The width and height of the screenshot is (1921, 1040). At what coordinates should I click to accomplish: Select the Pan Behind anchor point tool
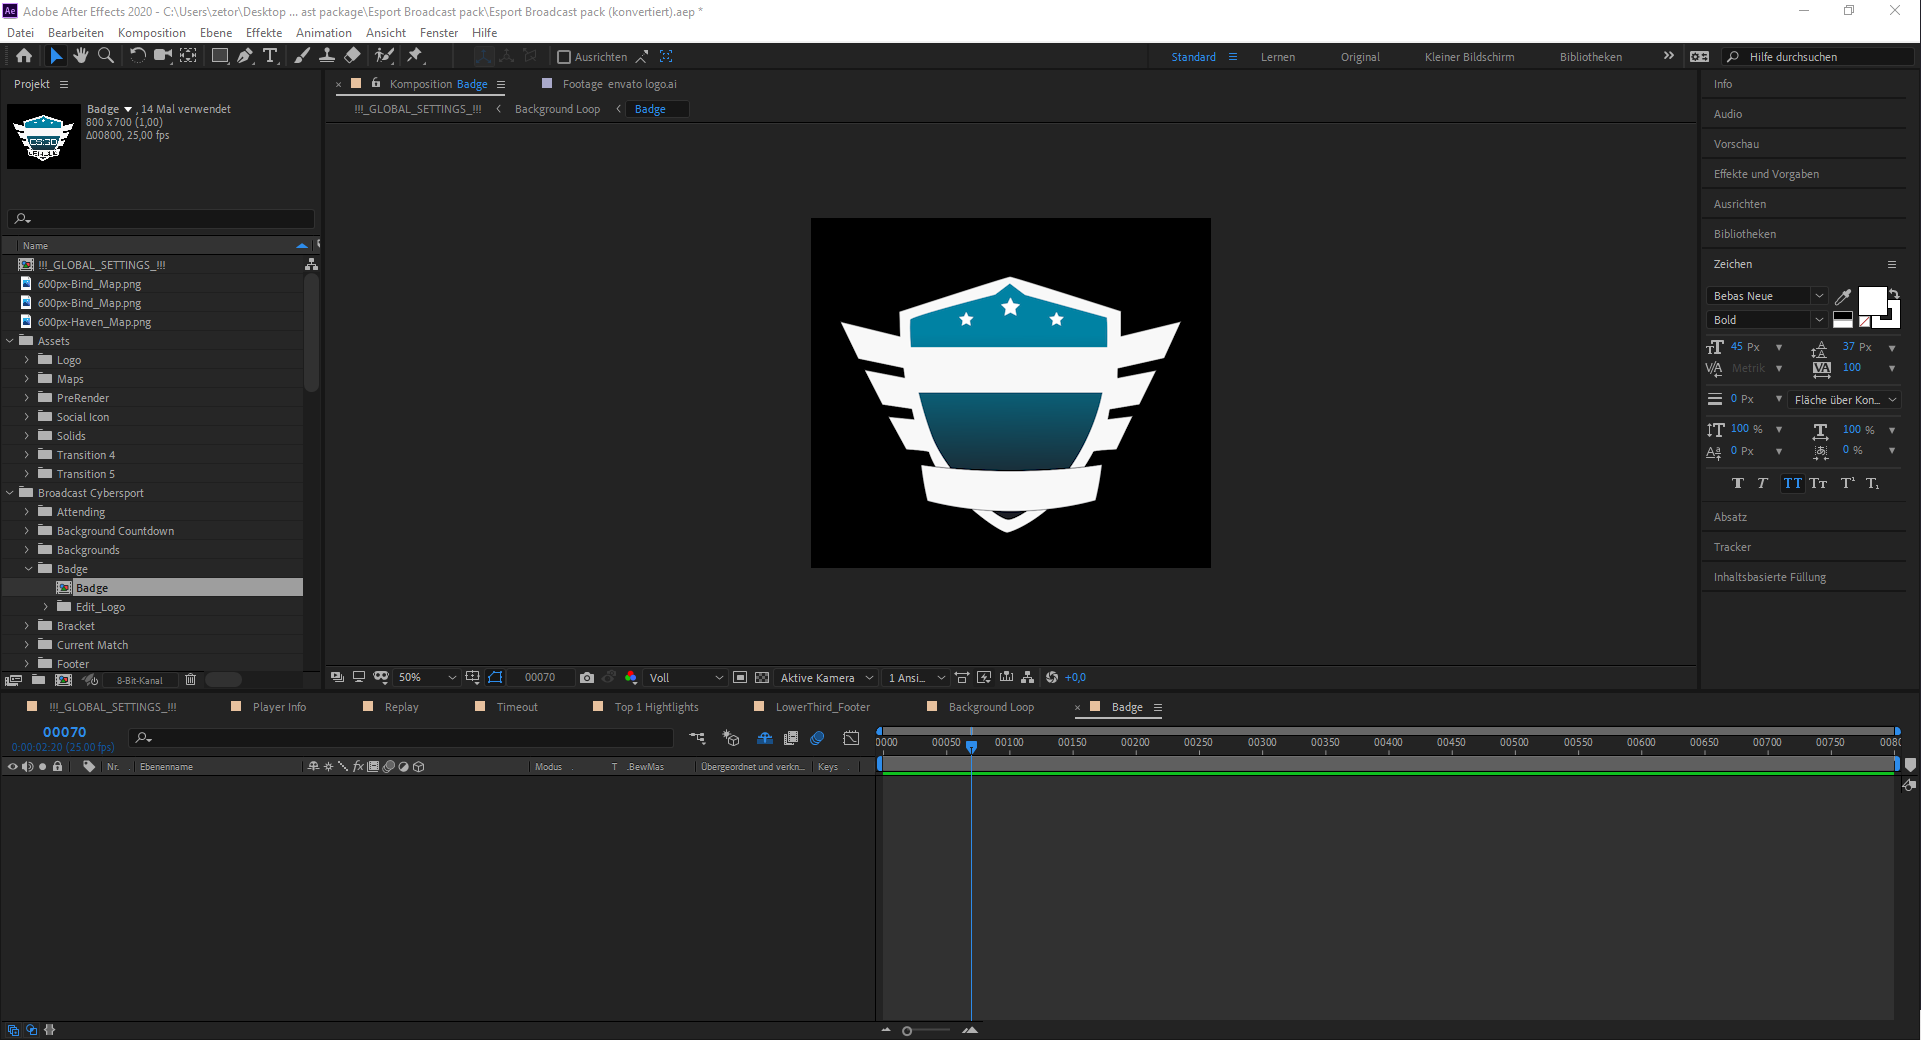coord(188,56)
